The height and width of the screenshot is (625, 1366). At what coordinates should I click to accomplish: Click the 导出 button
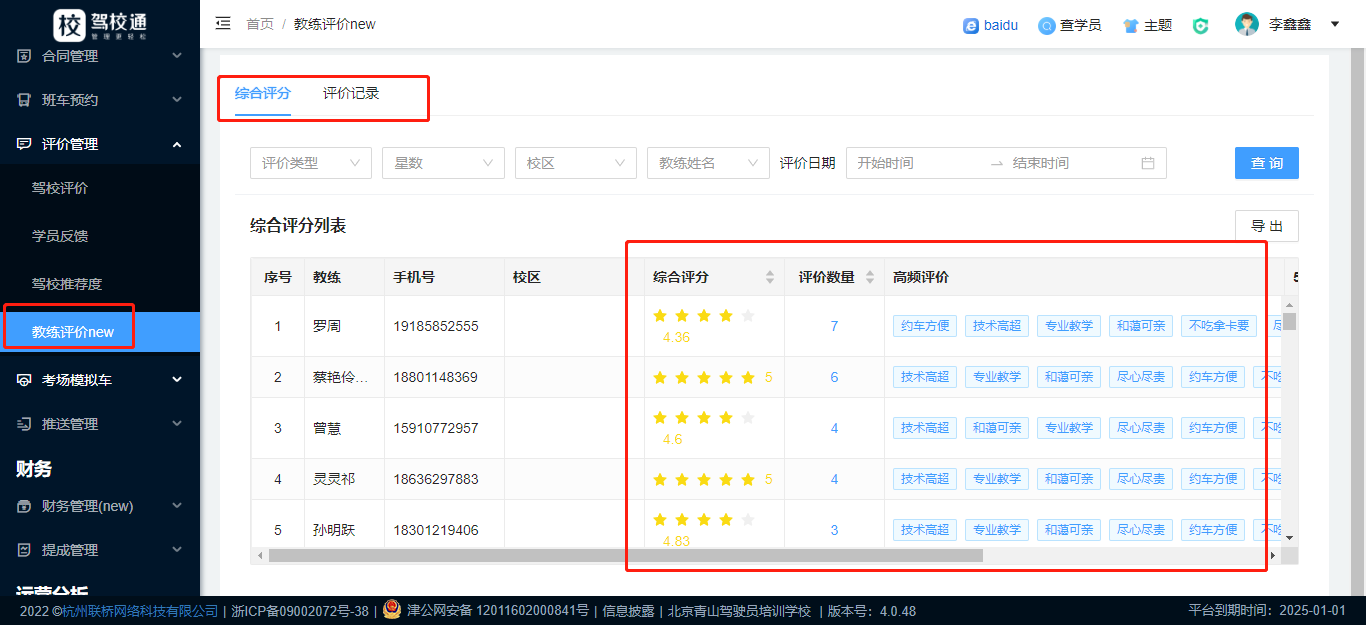(x=1267, y=226)
